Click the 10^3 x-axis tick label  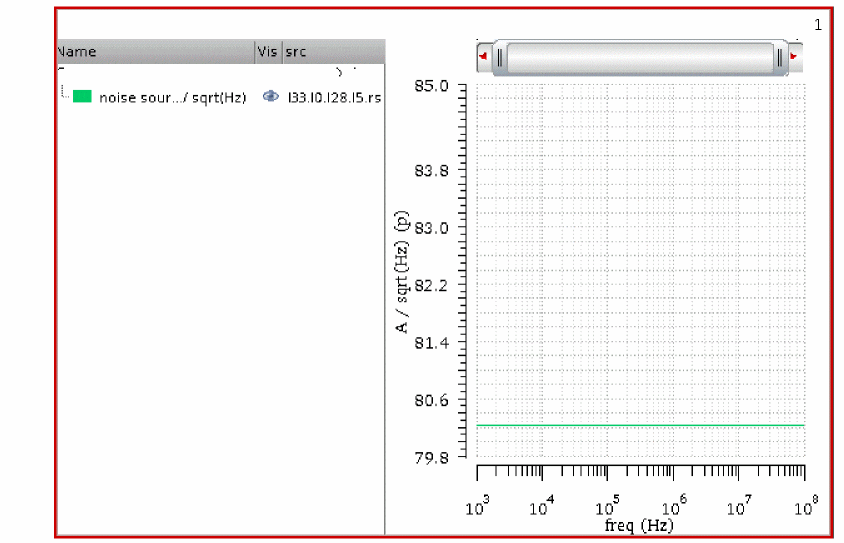tap(477, 506)
